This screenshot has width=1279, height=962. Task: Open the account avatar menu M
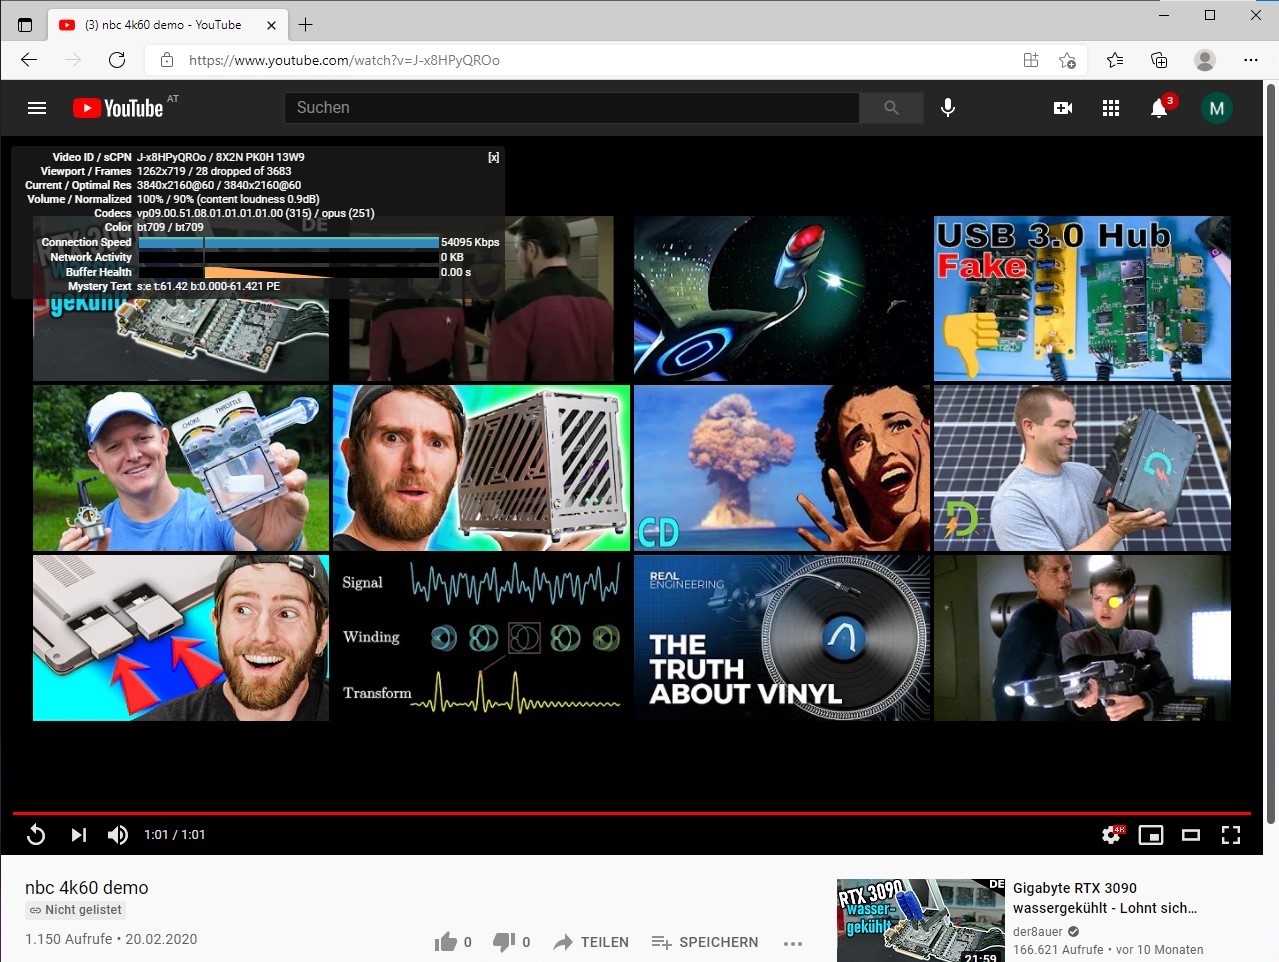pyautogui.click(x=1217, y=108)
